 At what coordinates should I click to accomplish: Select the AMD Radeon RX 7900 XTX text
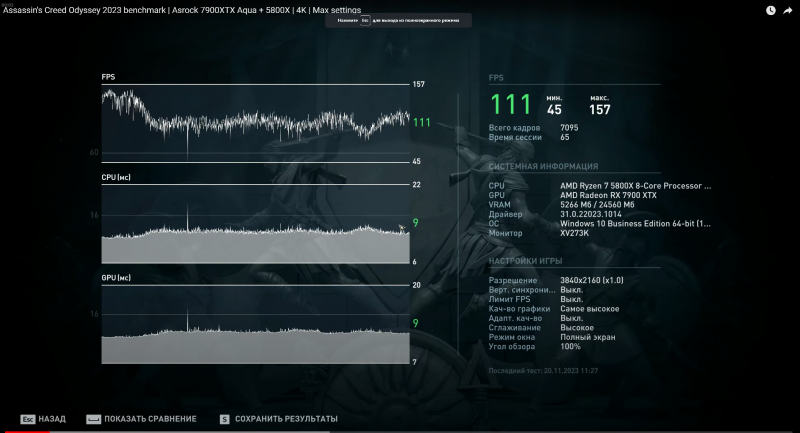click(608, 195)
